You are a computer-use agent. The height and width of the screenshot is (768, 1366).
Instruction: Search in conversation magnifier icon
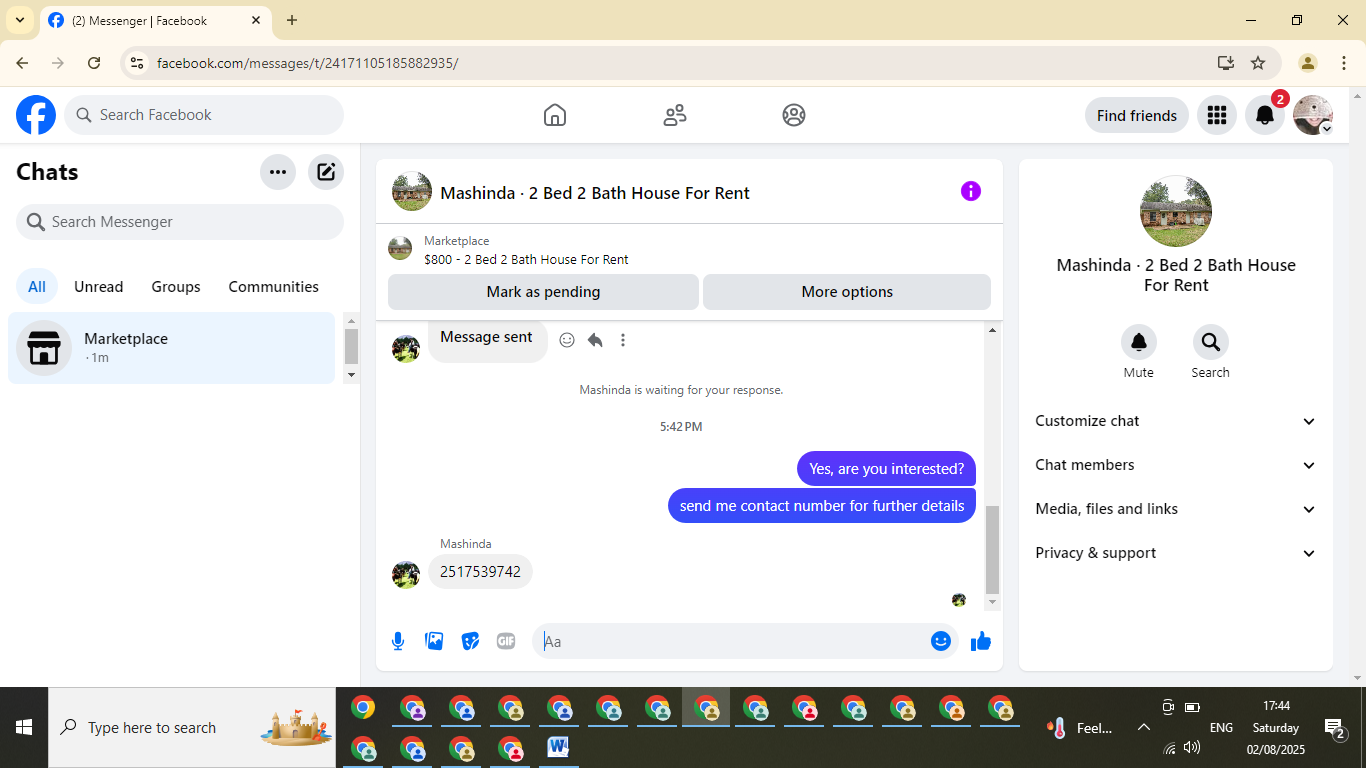(1211, 342)
